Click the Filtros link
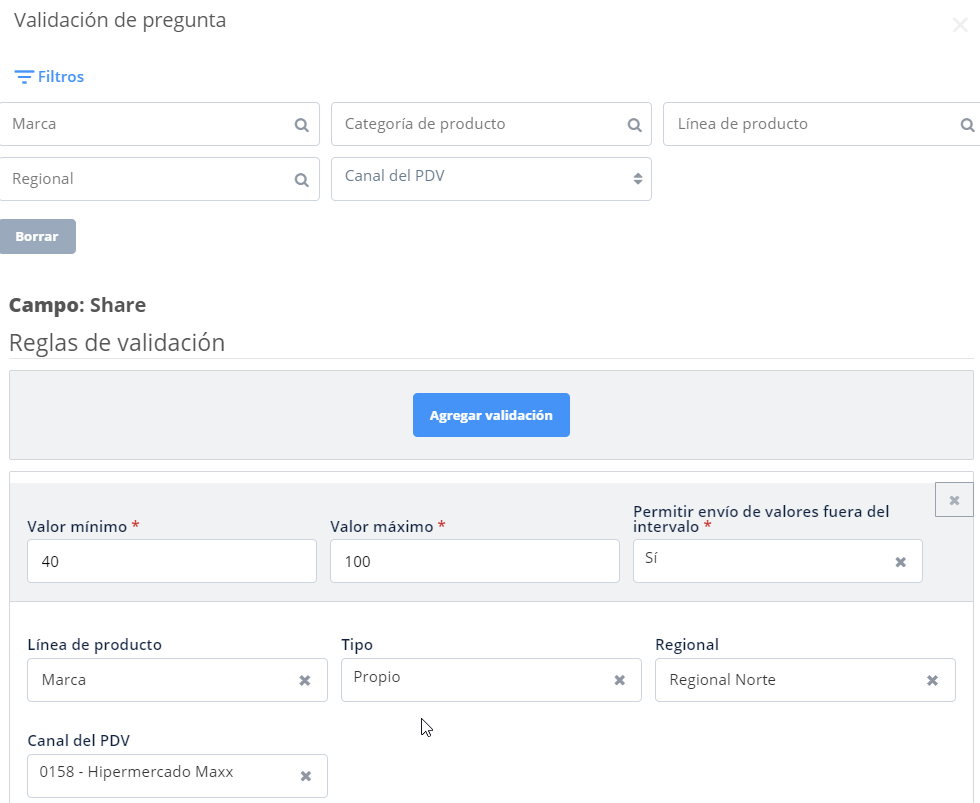980x803 pixels. click(x=61, y=77)
